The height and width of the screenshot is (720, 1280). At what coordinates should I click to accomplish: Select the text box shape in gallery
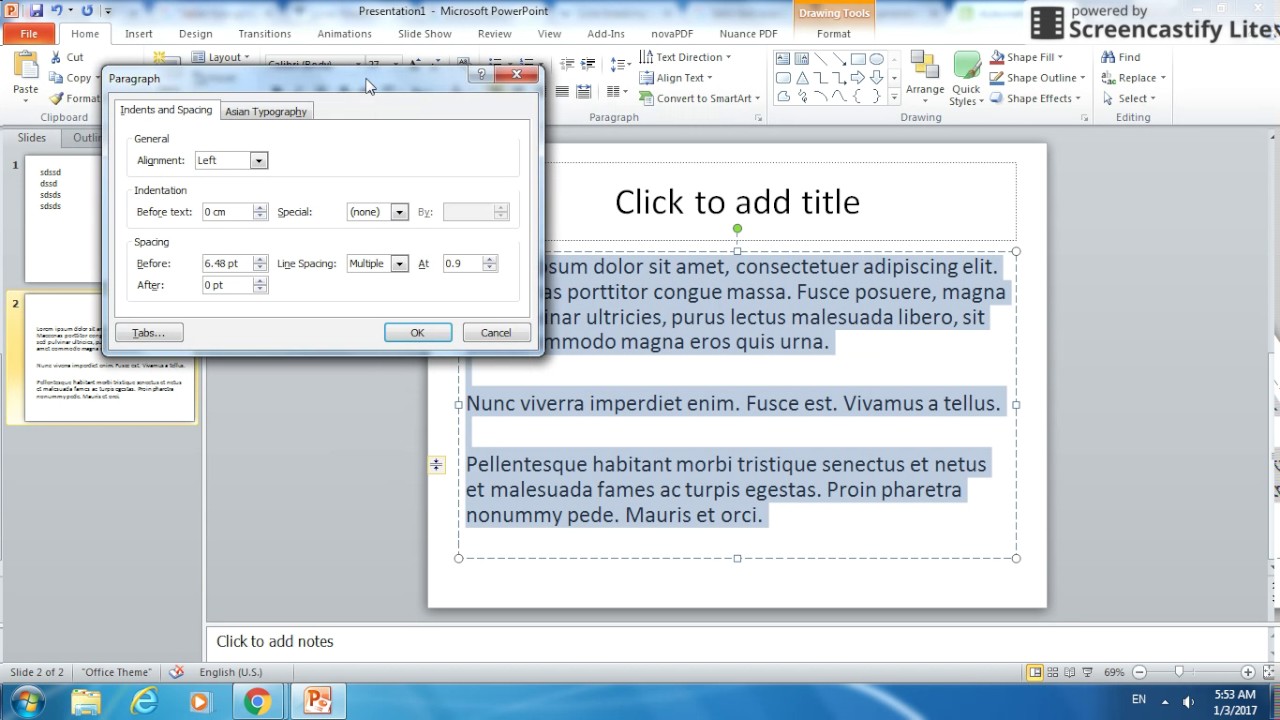[x=784, y=59]
